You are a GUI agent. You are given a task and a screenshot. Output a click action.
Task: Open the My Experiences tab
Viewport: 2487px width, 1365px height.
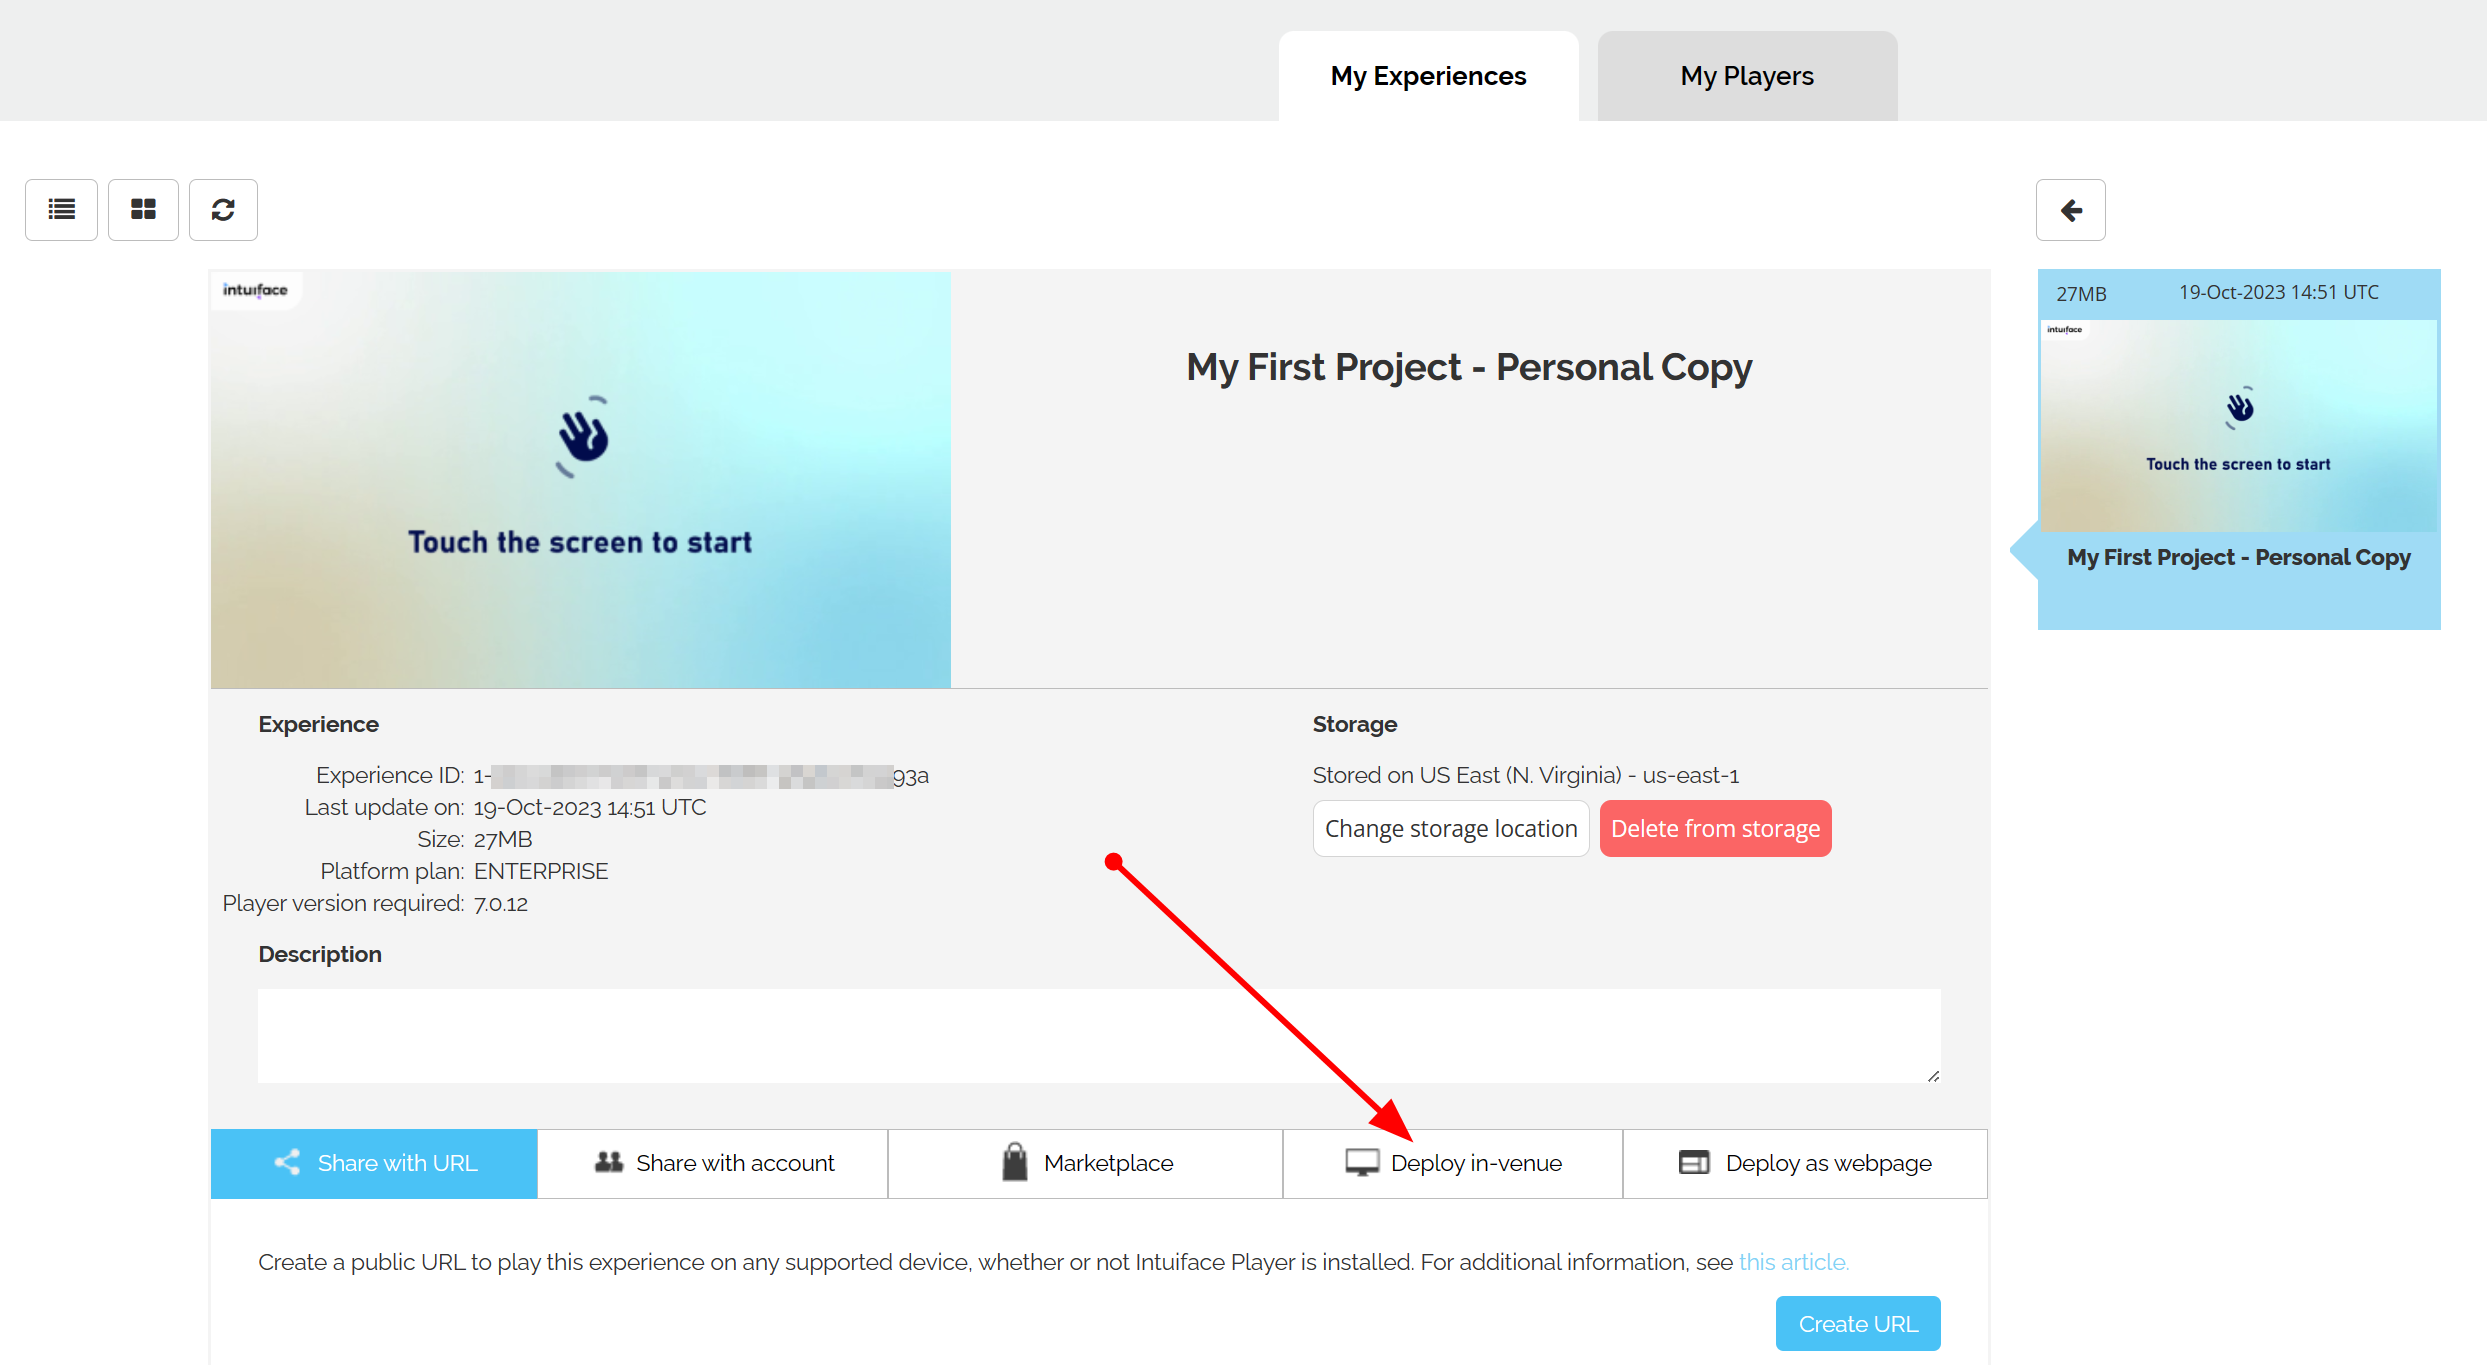click(x=1428, y=76)
